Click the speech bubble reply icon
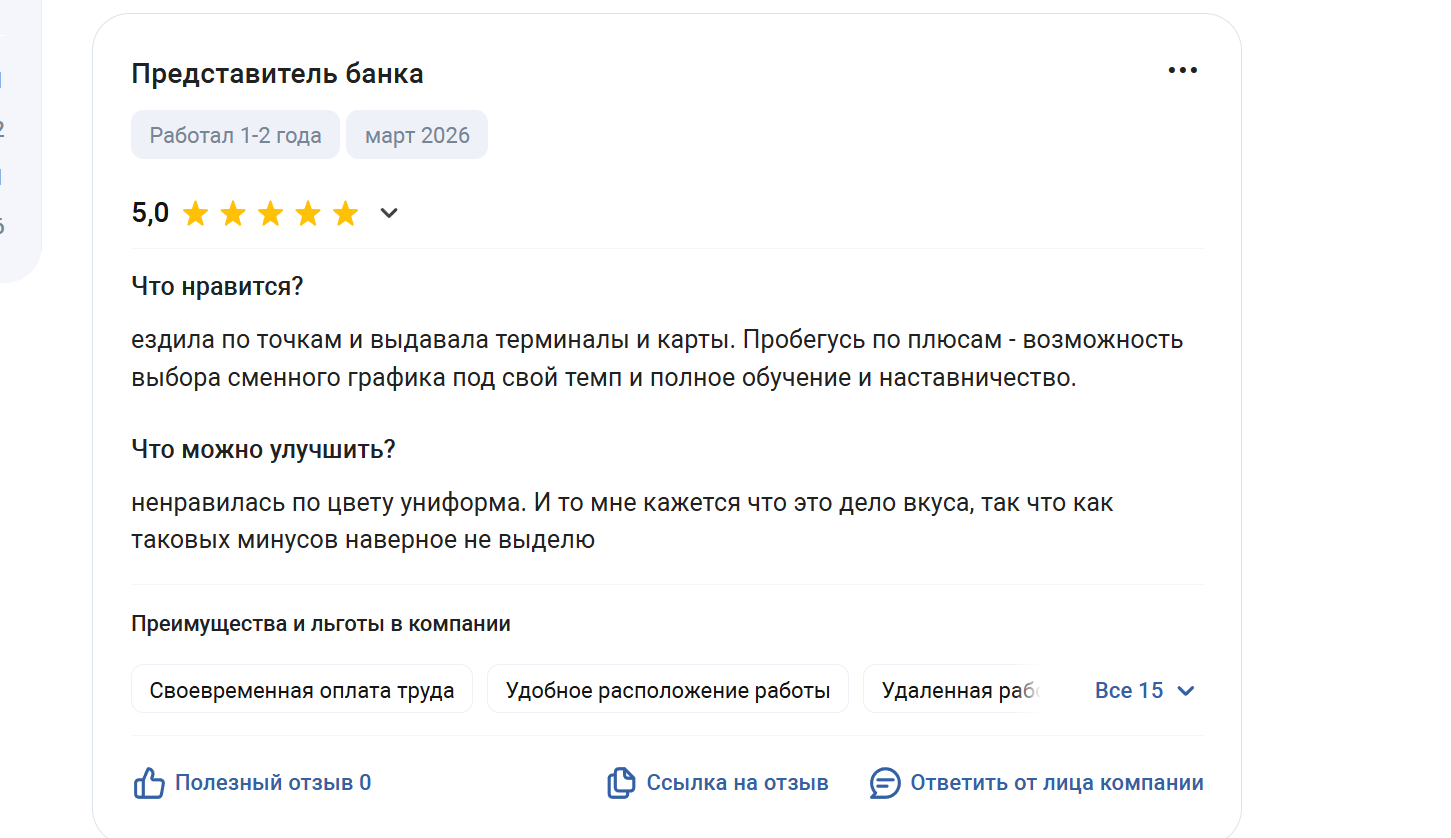 point(885,783)
